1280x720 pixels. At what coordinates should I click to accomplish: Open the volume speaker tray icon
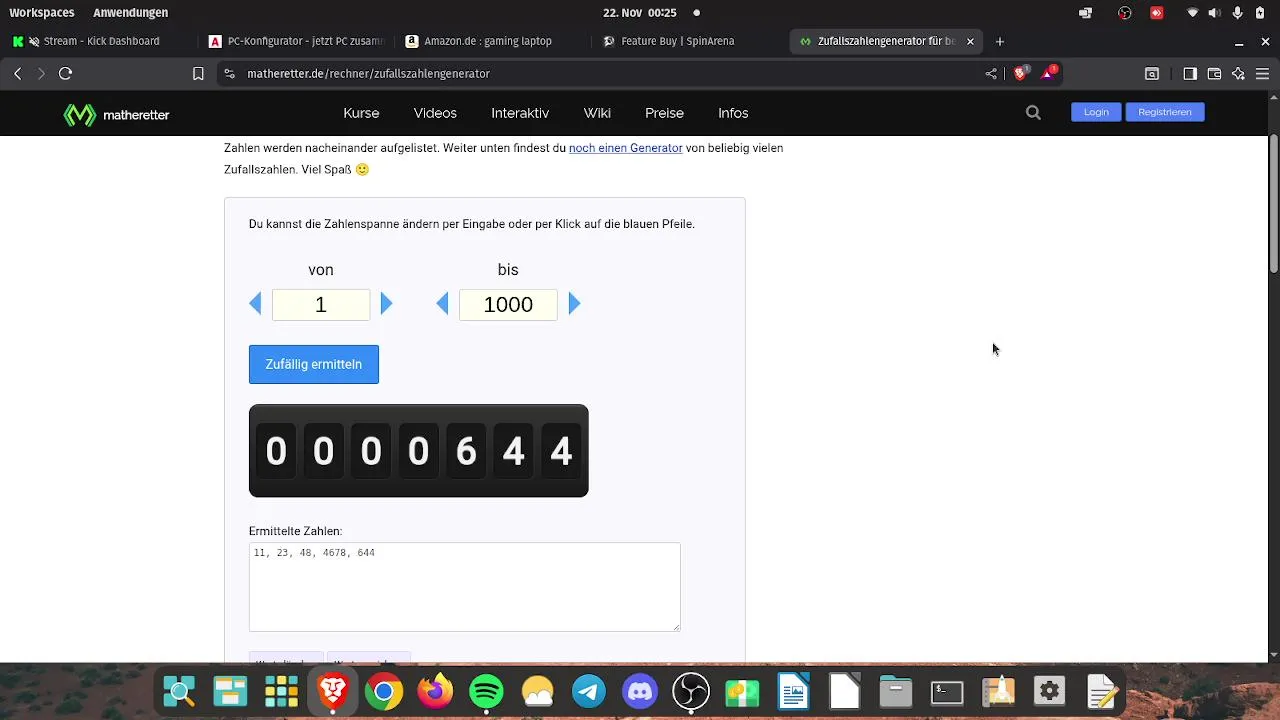pos(1214,13)
